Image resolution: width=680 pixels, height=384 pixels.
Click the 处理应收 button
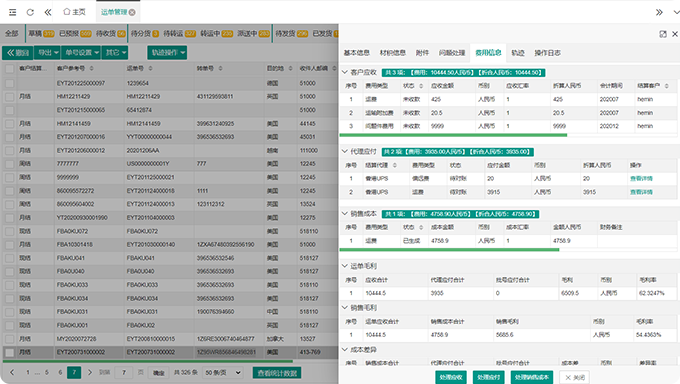click(x=451, y=377)
